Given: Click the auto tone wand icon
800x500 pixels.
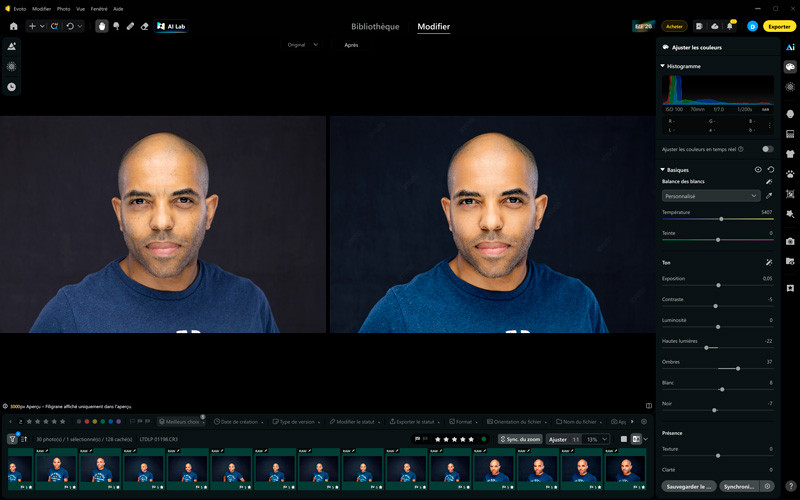Looking at the screenshot, I should [x=769, y=262].
